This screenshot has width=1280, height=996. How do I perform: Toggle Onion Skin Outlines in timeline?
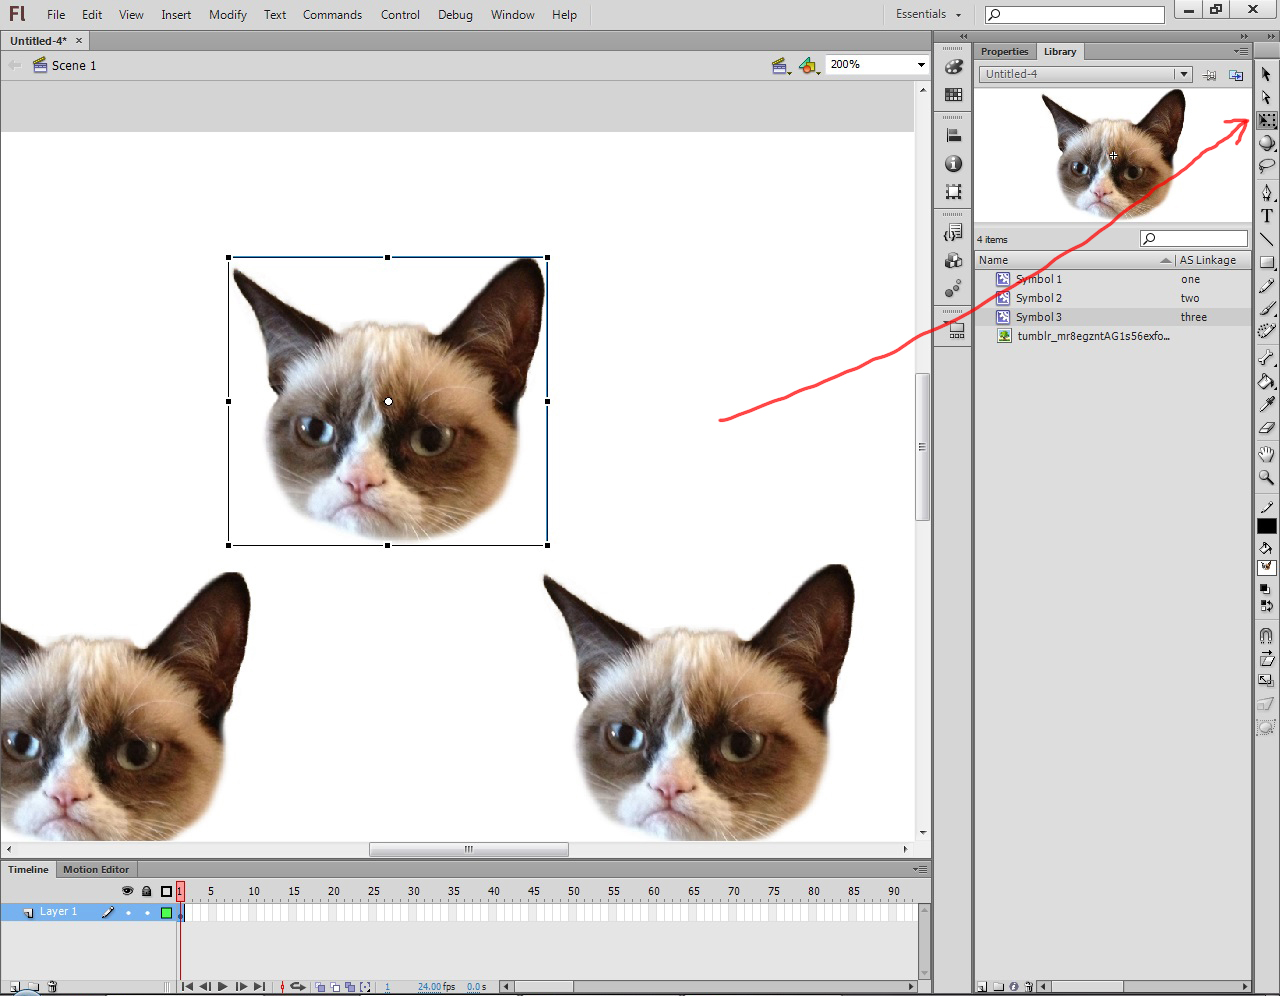point(335,987)
